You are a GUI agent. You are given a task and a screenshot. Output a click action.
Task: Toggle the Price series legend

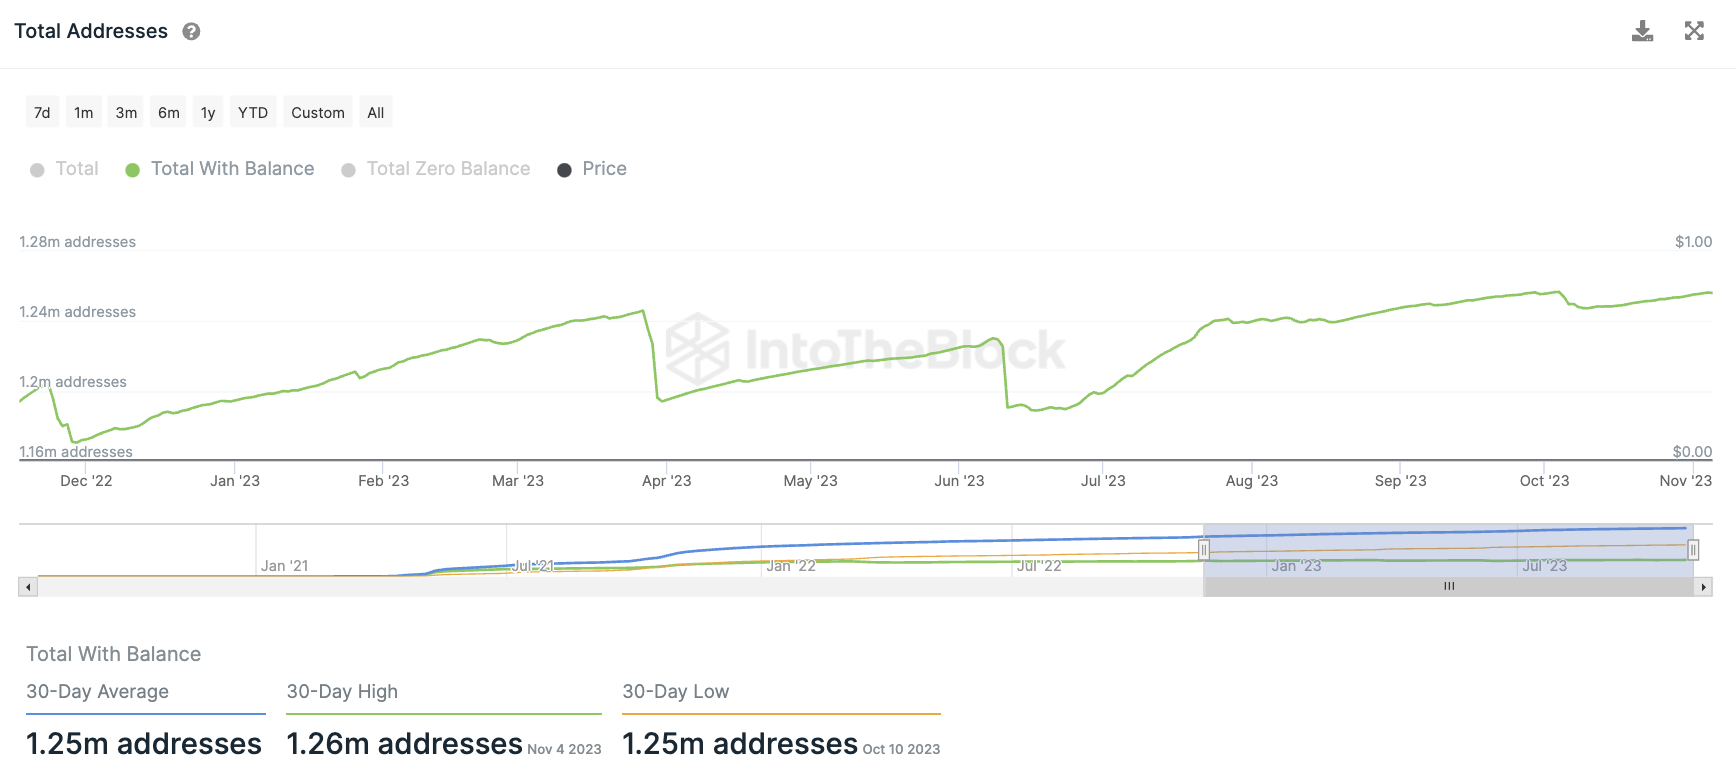point(592,169)
